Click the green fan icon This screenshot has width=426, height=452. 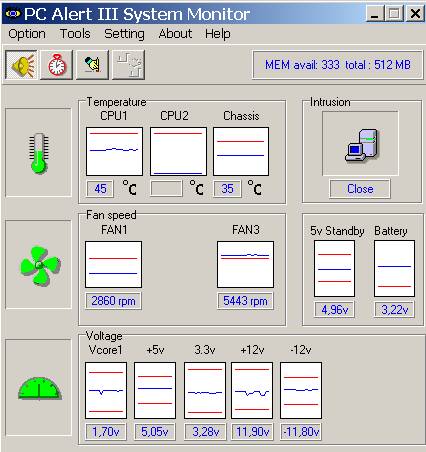40,266
